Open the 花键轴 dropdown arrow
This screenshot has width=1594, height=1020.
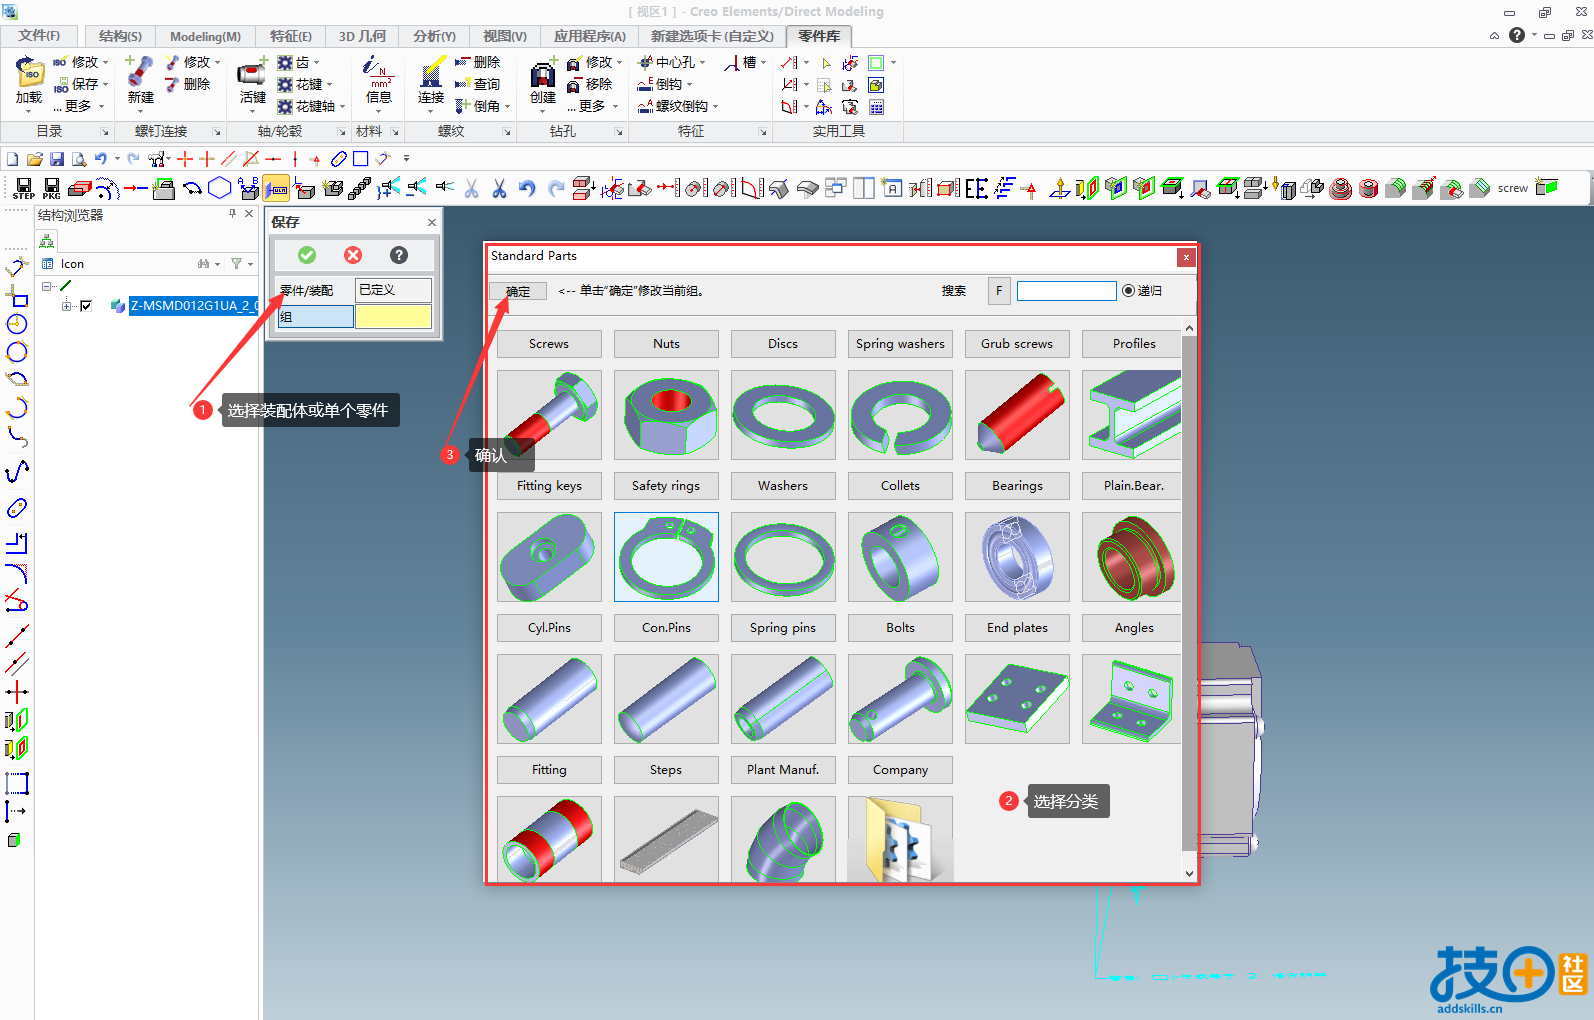click(x=342, y=106)
